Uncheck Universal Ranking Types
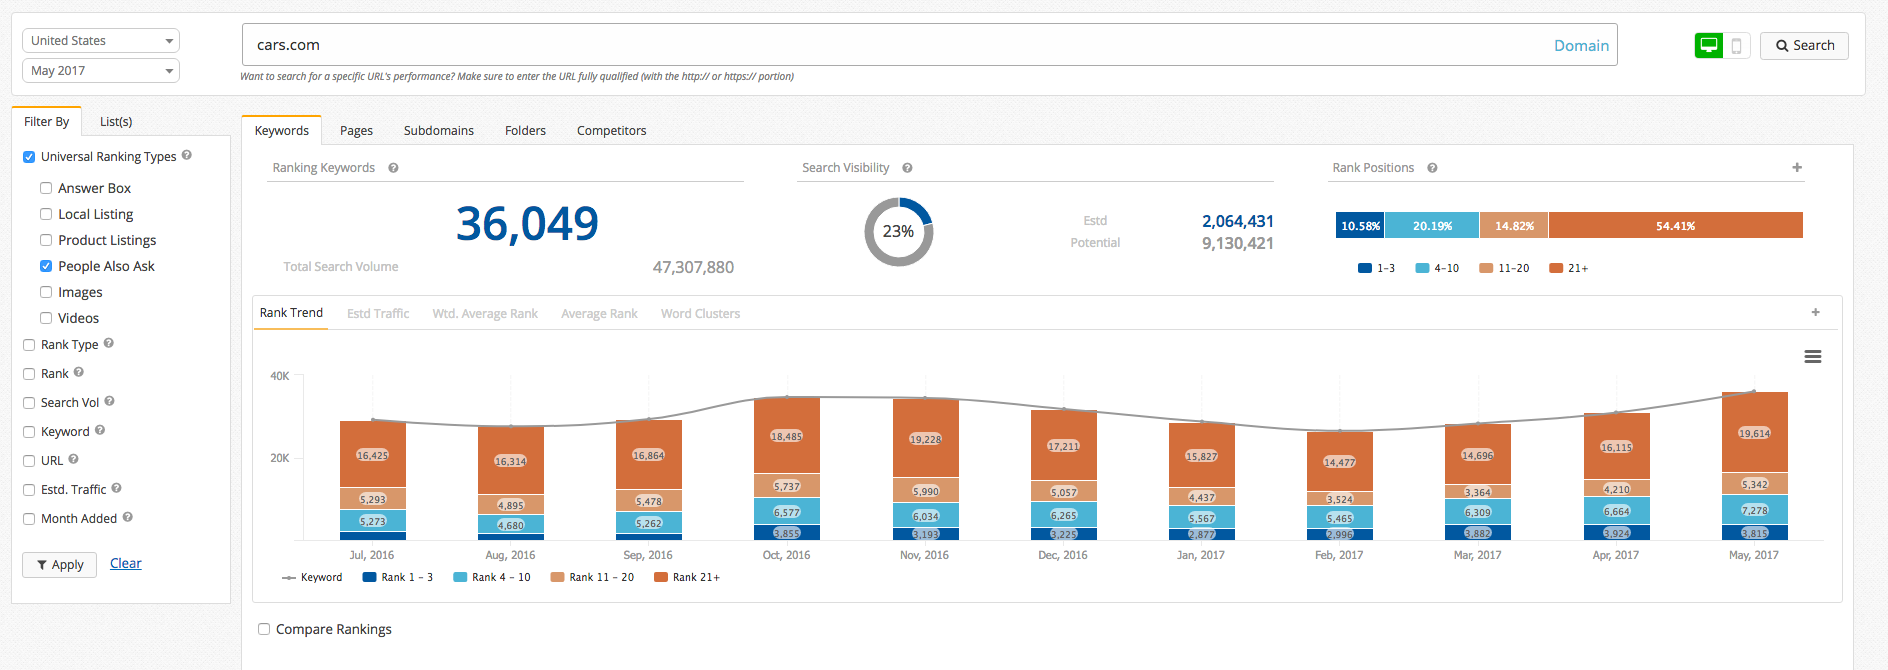 29,157
